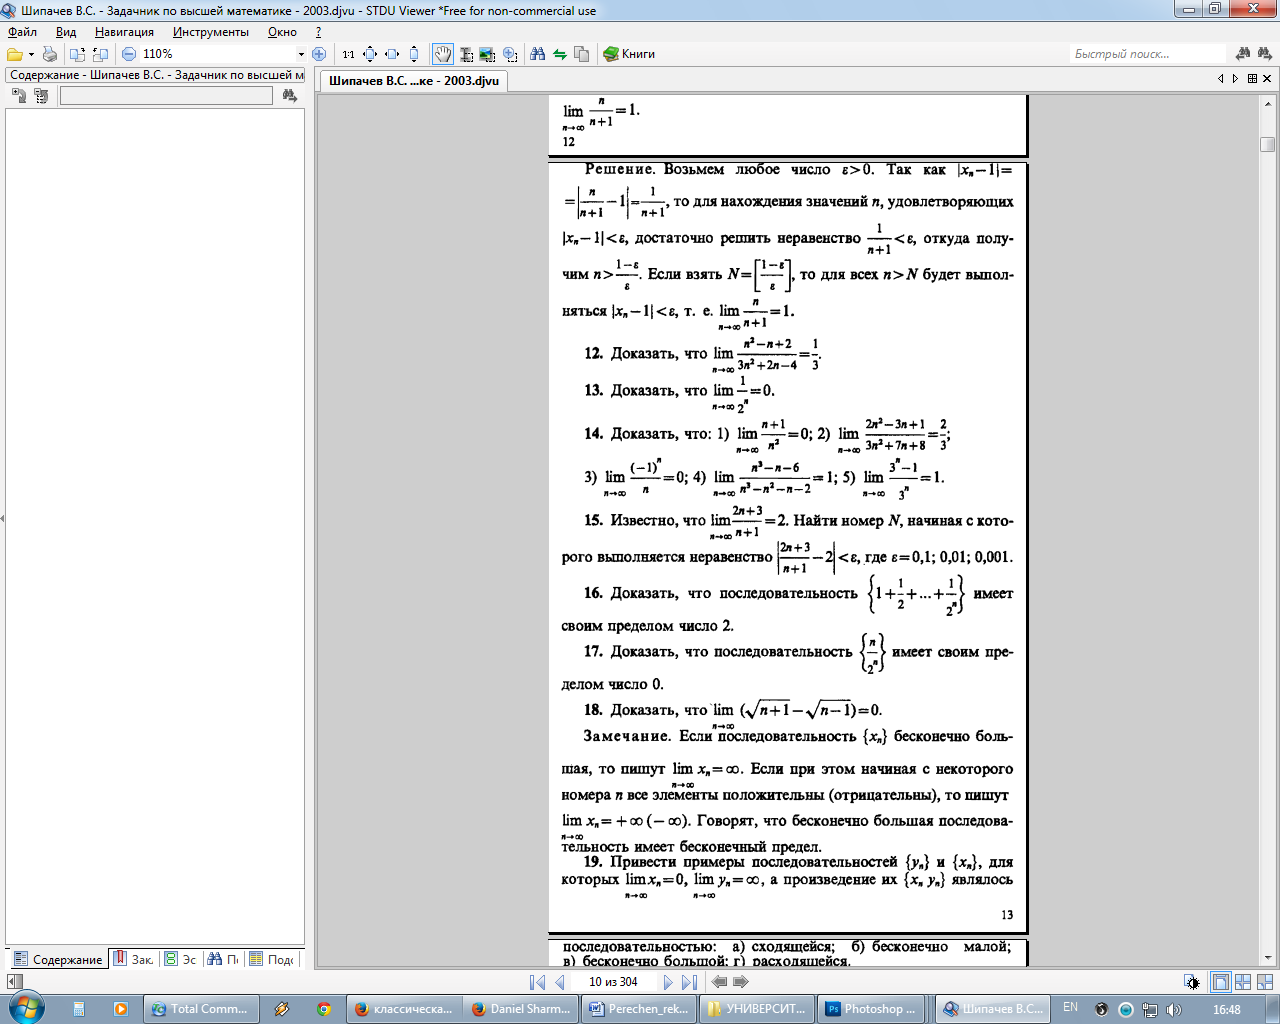Image resolution: width=1280 pixels, height=1024 pixels.
Task: Fit page to height
Action: pyautogui.click(x=414, y=54)
